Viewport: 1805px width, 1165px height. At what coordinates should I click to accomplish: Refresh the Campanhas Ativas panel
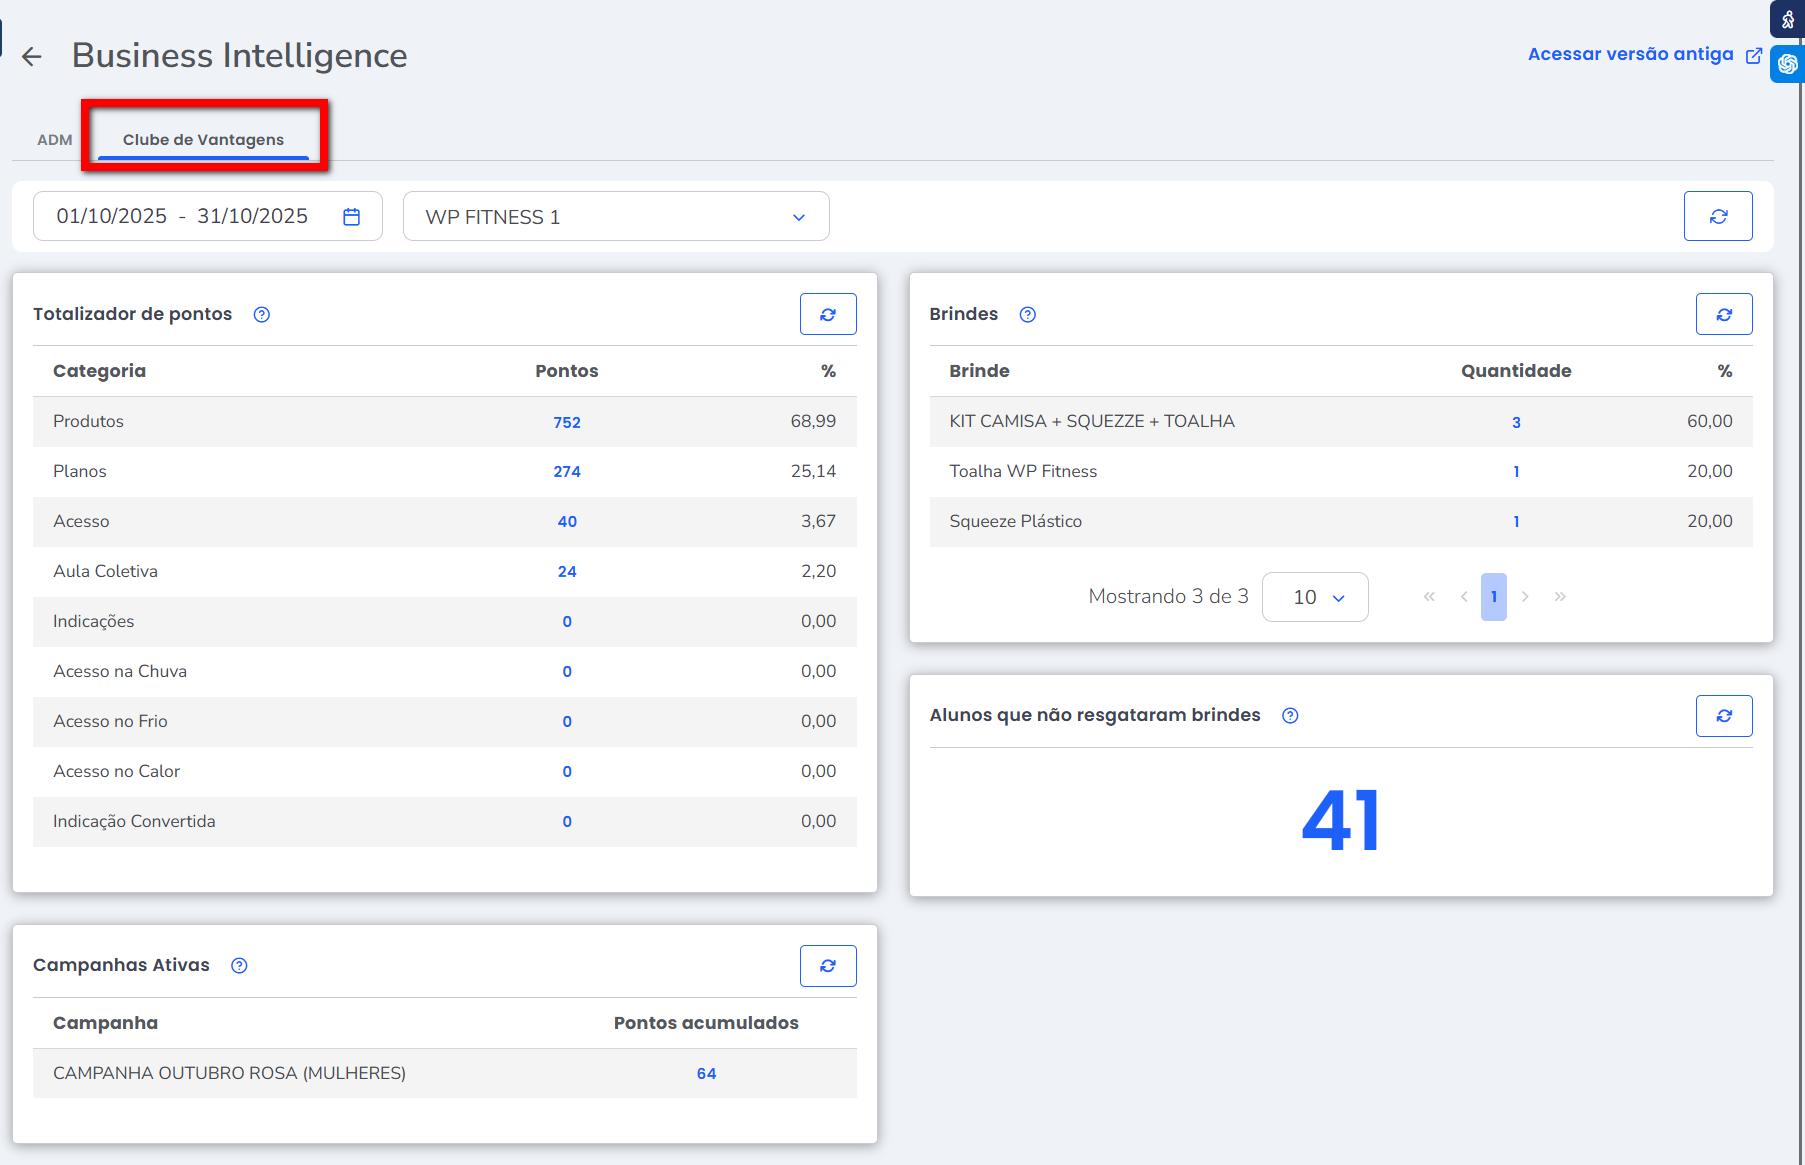827,966
